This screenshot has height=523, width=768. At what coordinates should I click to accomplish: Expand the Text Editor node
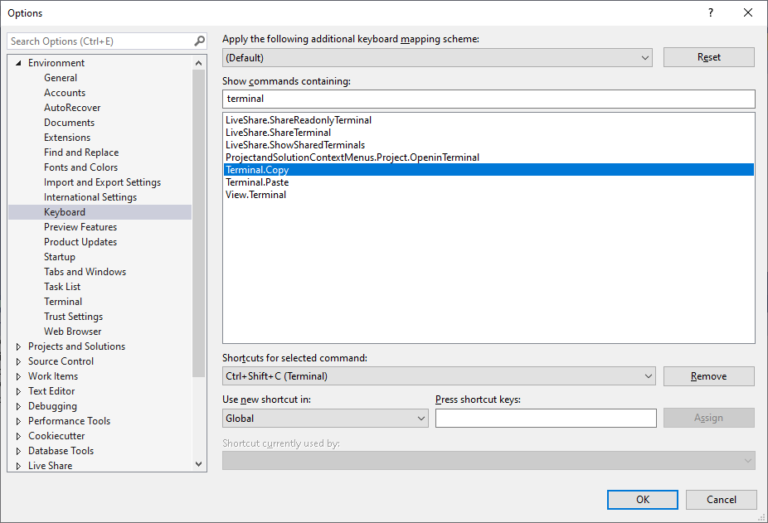18,392
